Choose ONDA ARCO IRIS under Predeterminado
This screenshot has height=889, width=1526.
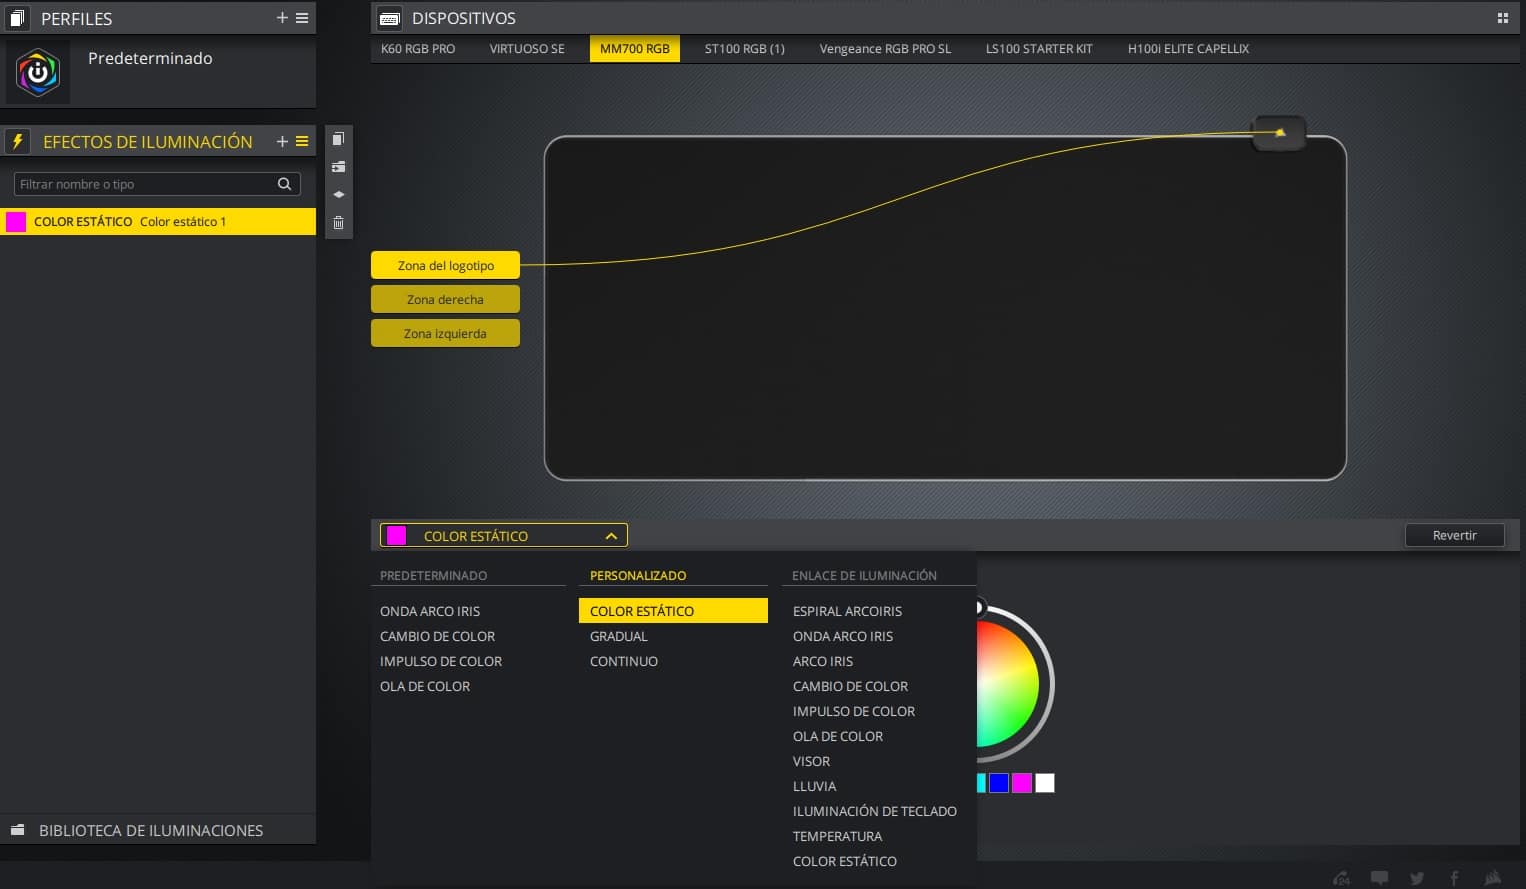(430, 611)
